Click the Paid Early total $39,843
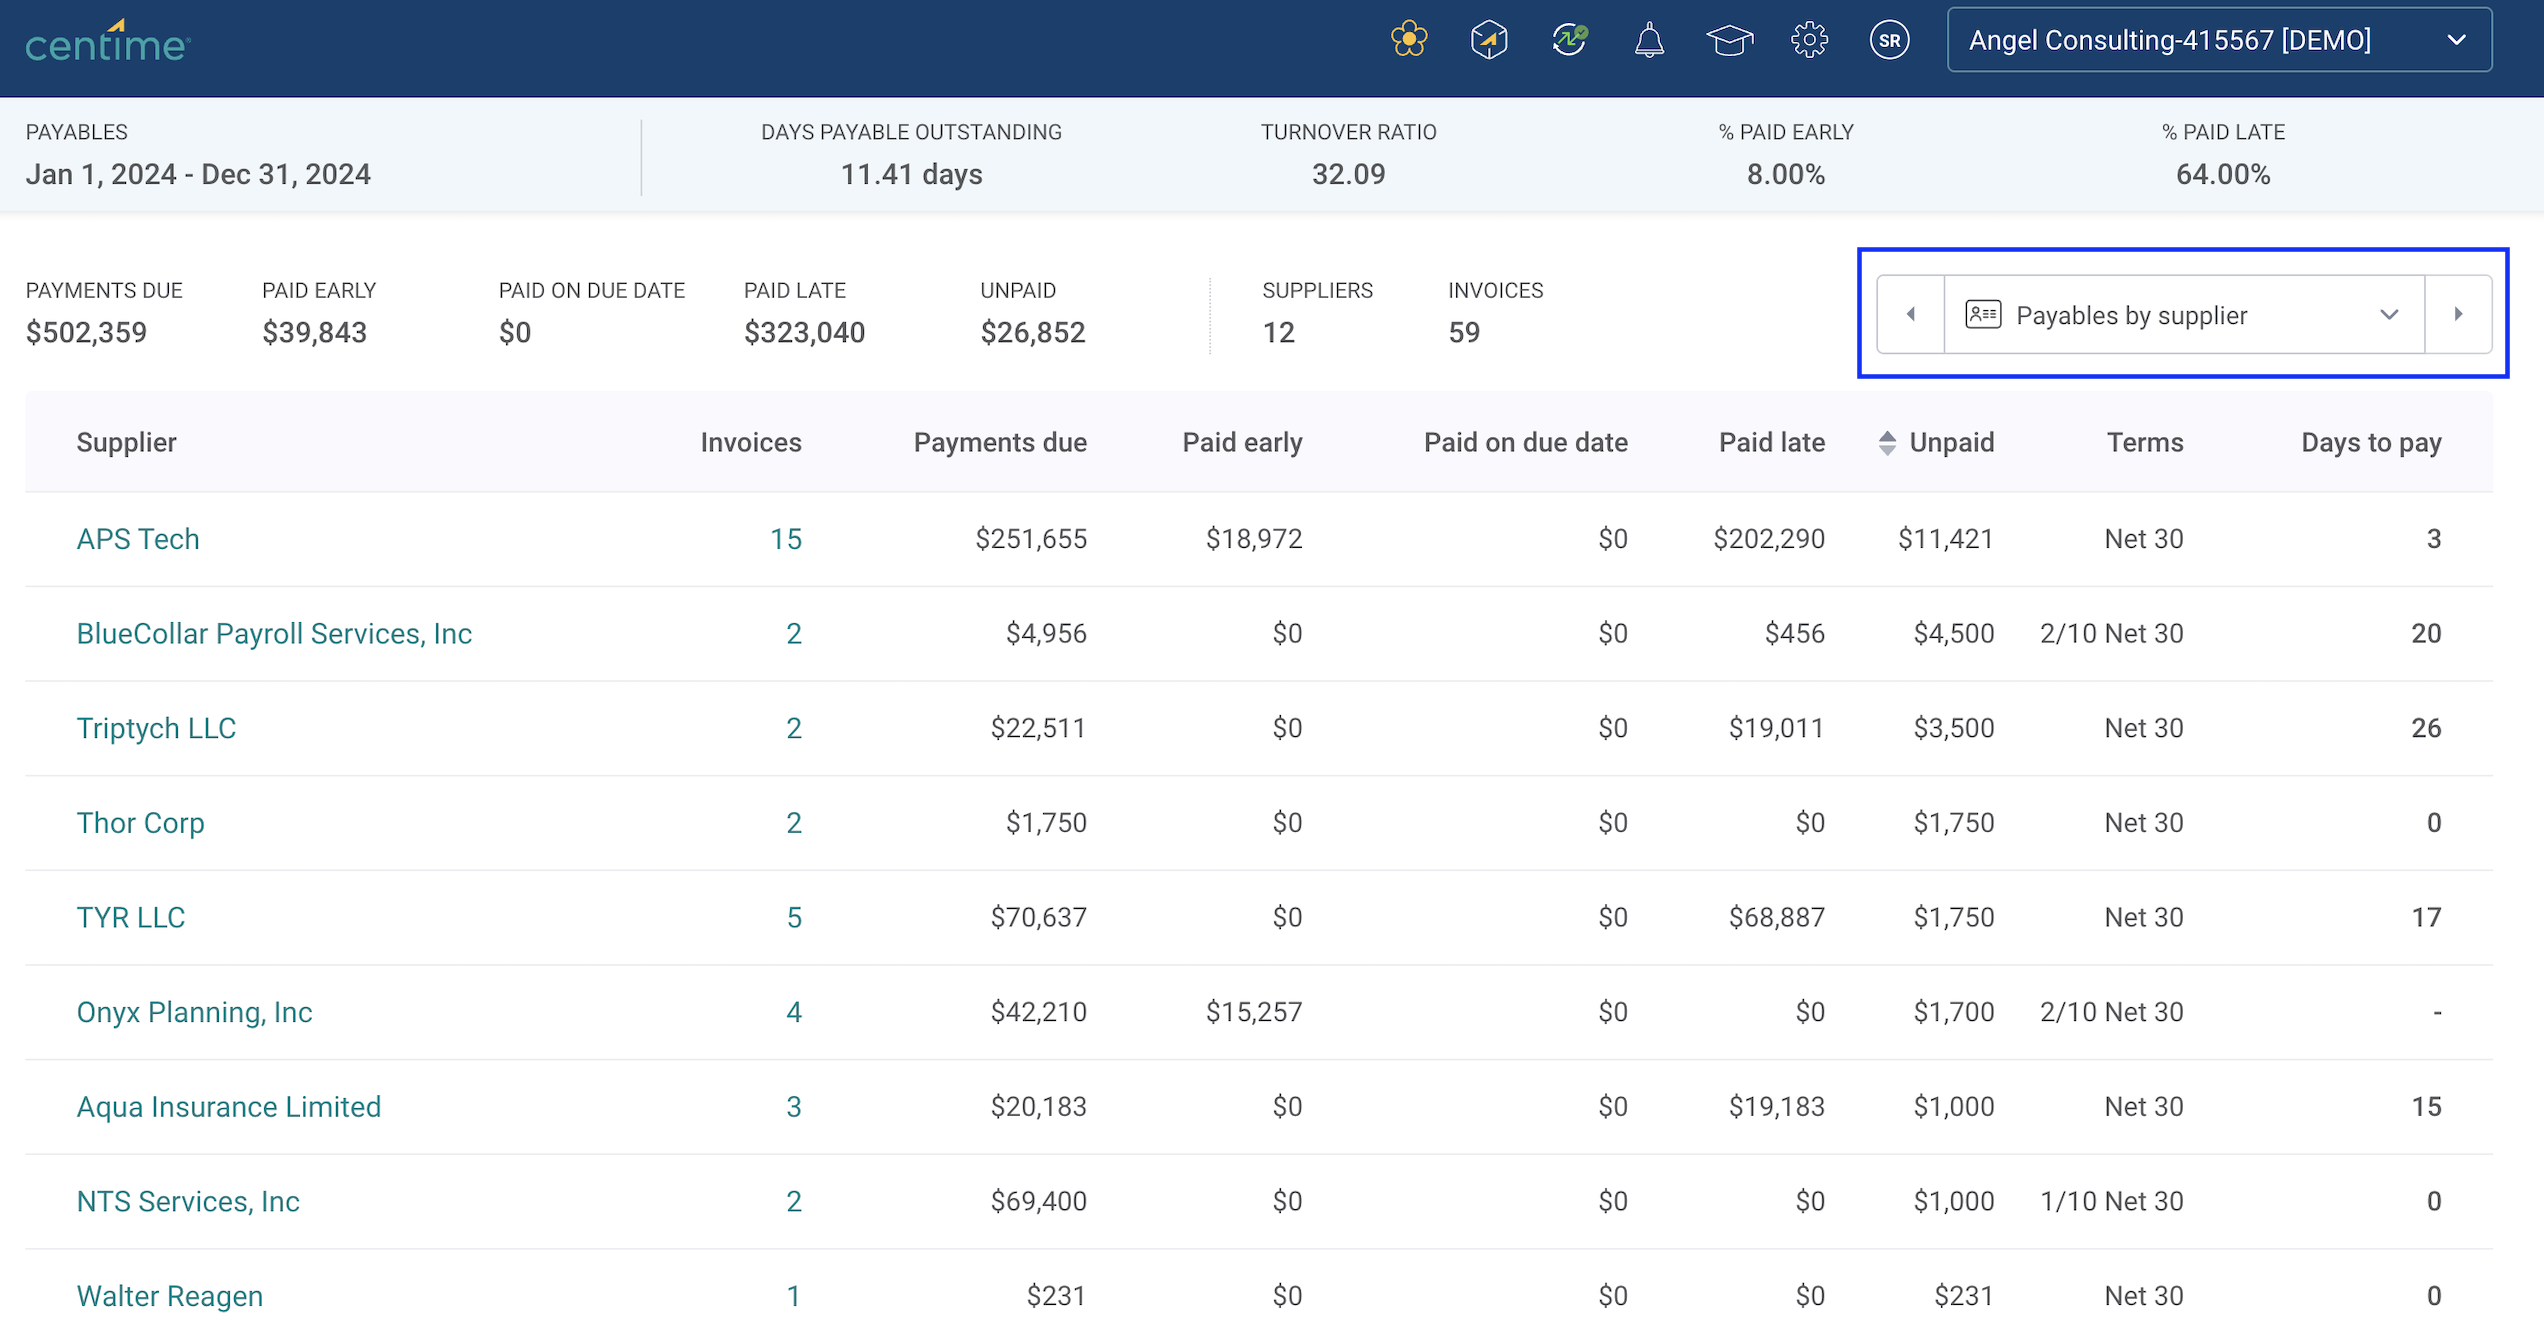The height and width of the screenshot is (1324, 2544). (x=314, y=332)
